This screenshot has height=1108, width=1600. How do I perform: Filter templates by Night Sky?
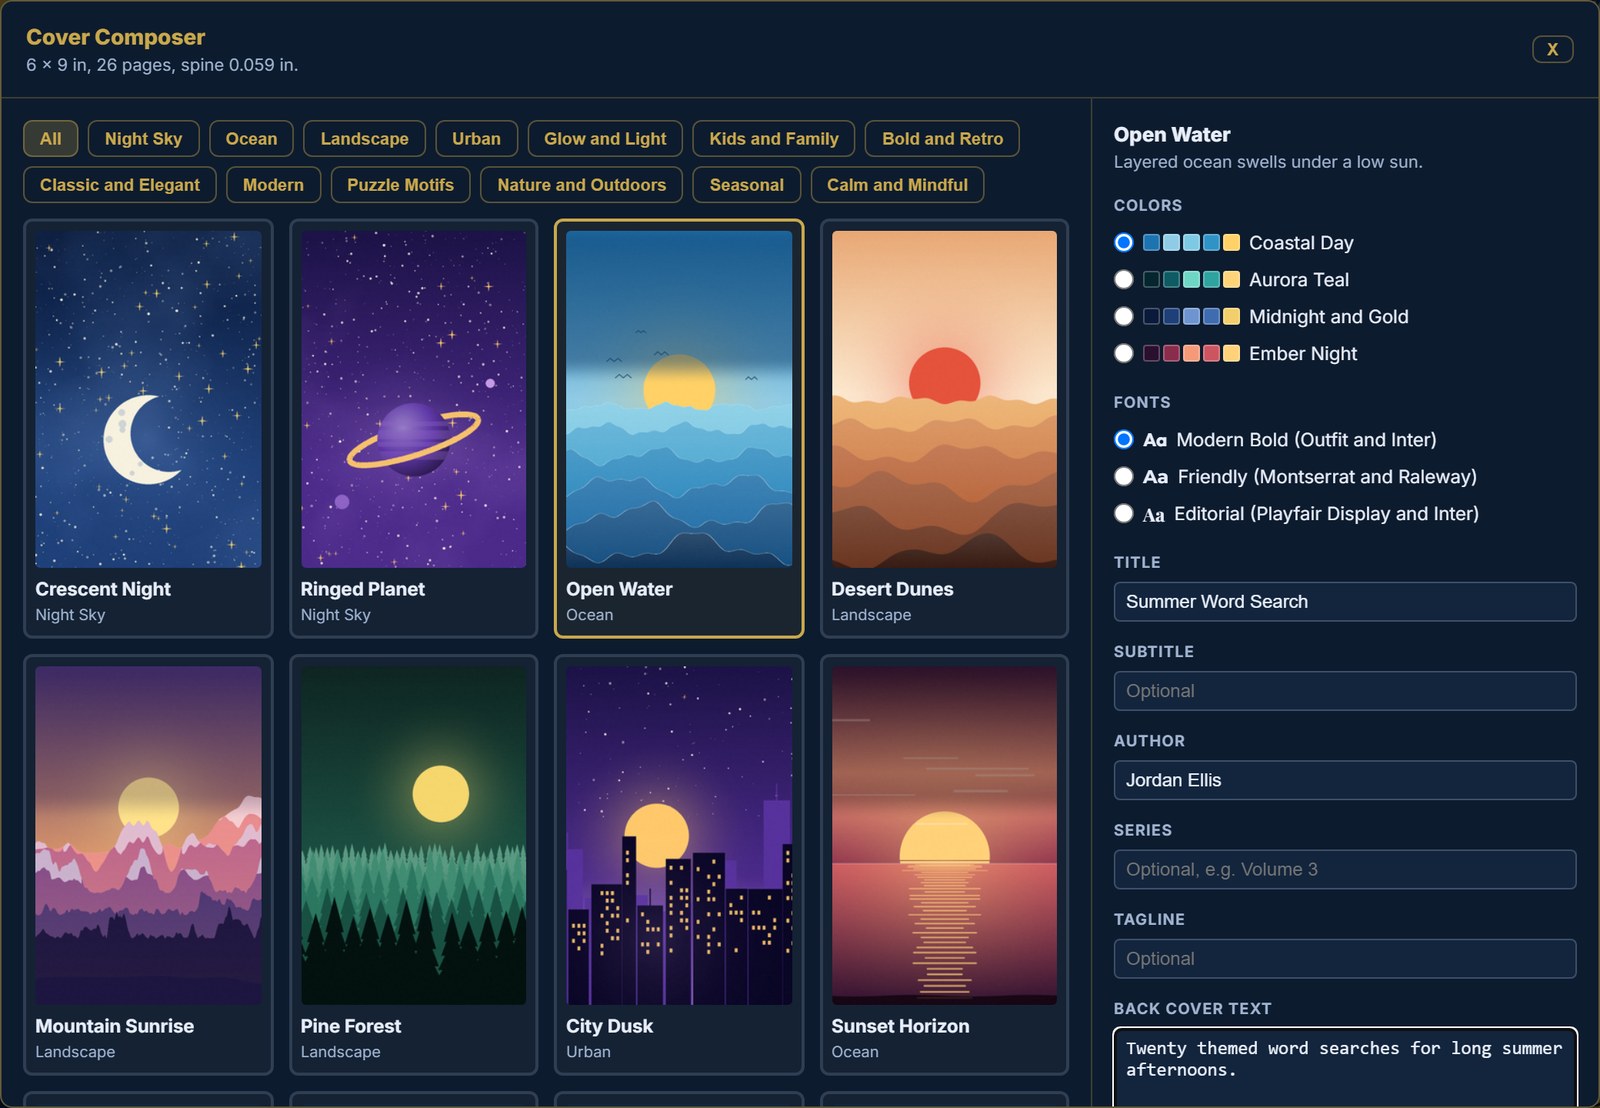click(x=143, y=139)
